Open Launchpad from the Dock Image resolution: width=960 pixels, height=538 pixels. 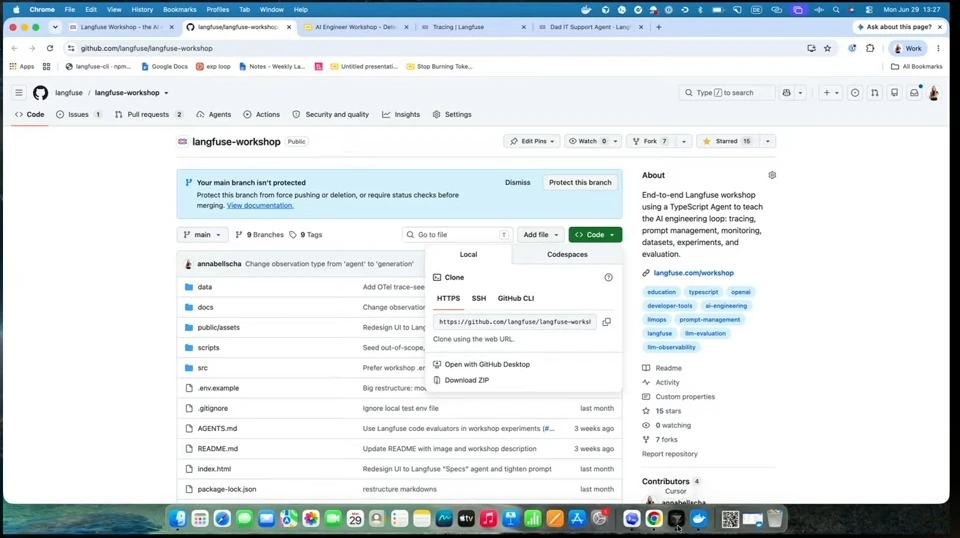point(200,519)
